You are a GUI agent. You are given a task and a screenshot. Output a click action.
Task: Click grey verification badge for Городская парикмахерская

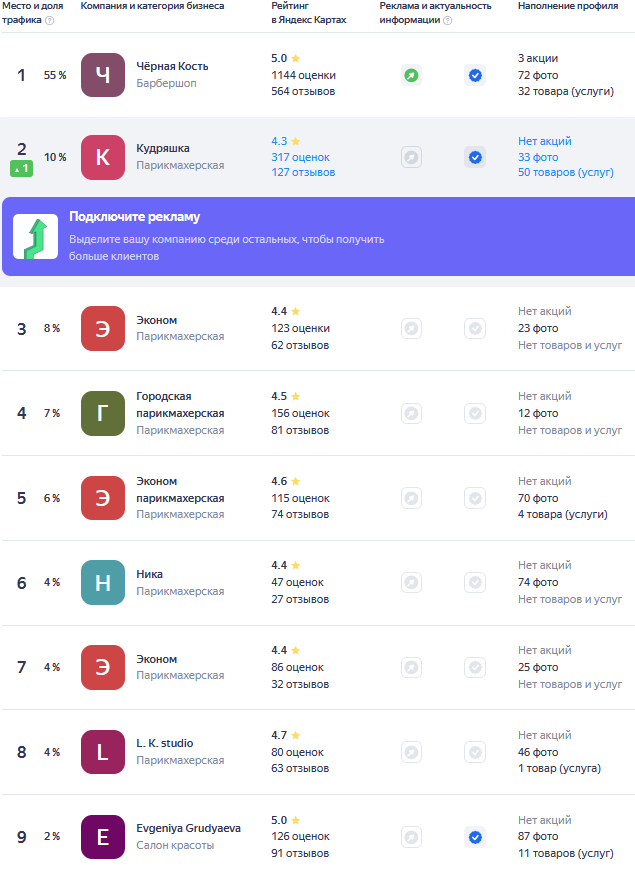pos(475,414)
